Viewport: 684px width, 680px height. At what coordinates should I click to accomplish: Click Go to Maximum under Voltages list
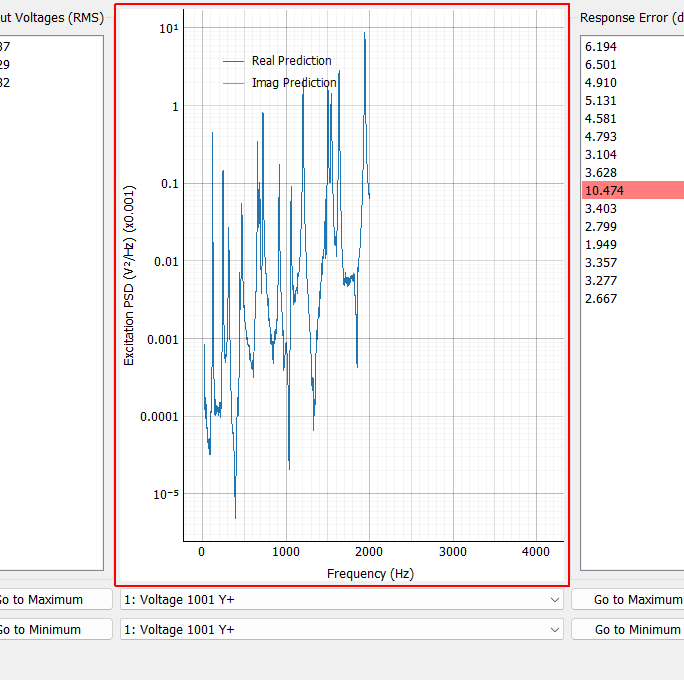coord(56,600)
